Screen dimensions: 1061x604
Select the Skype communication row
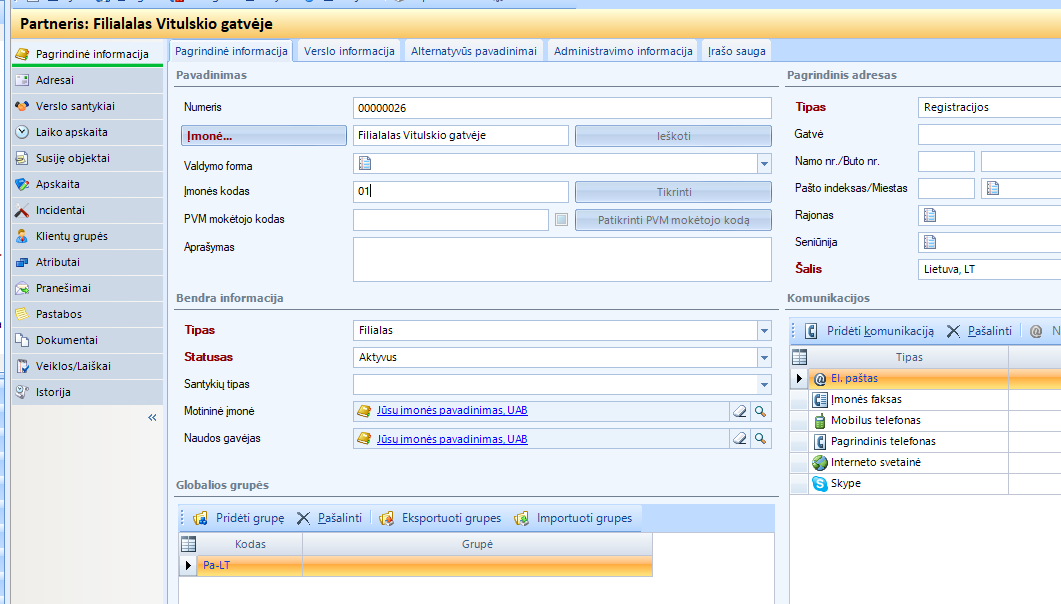point(845,484)
